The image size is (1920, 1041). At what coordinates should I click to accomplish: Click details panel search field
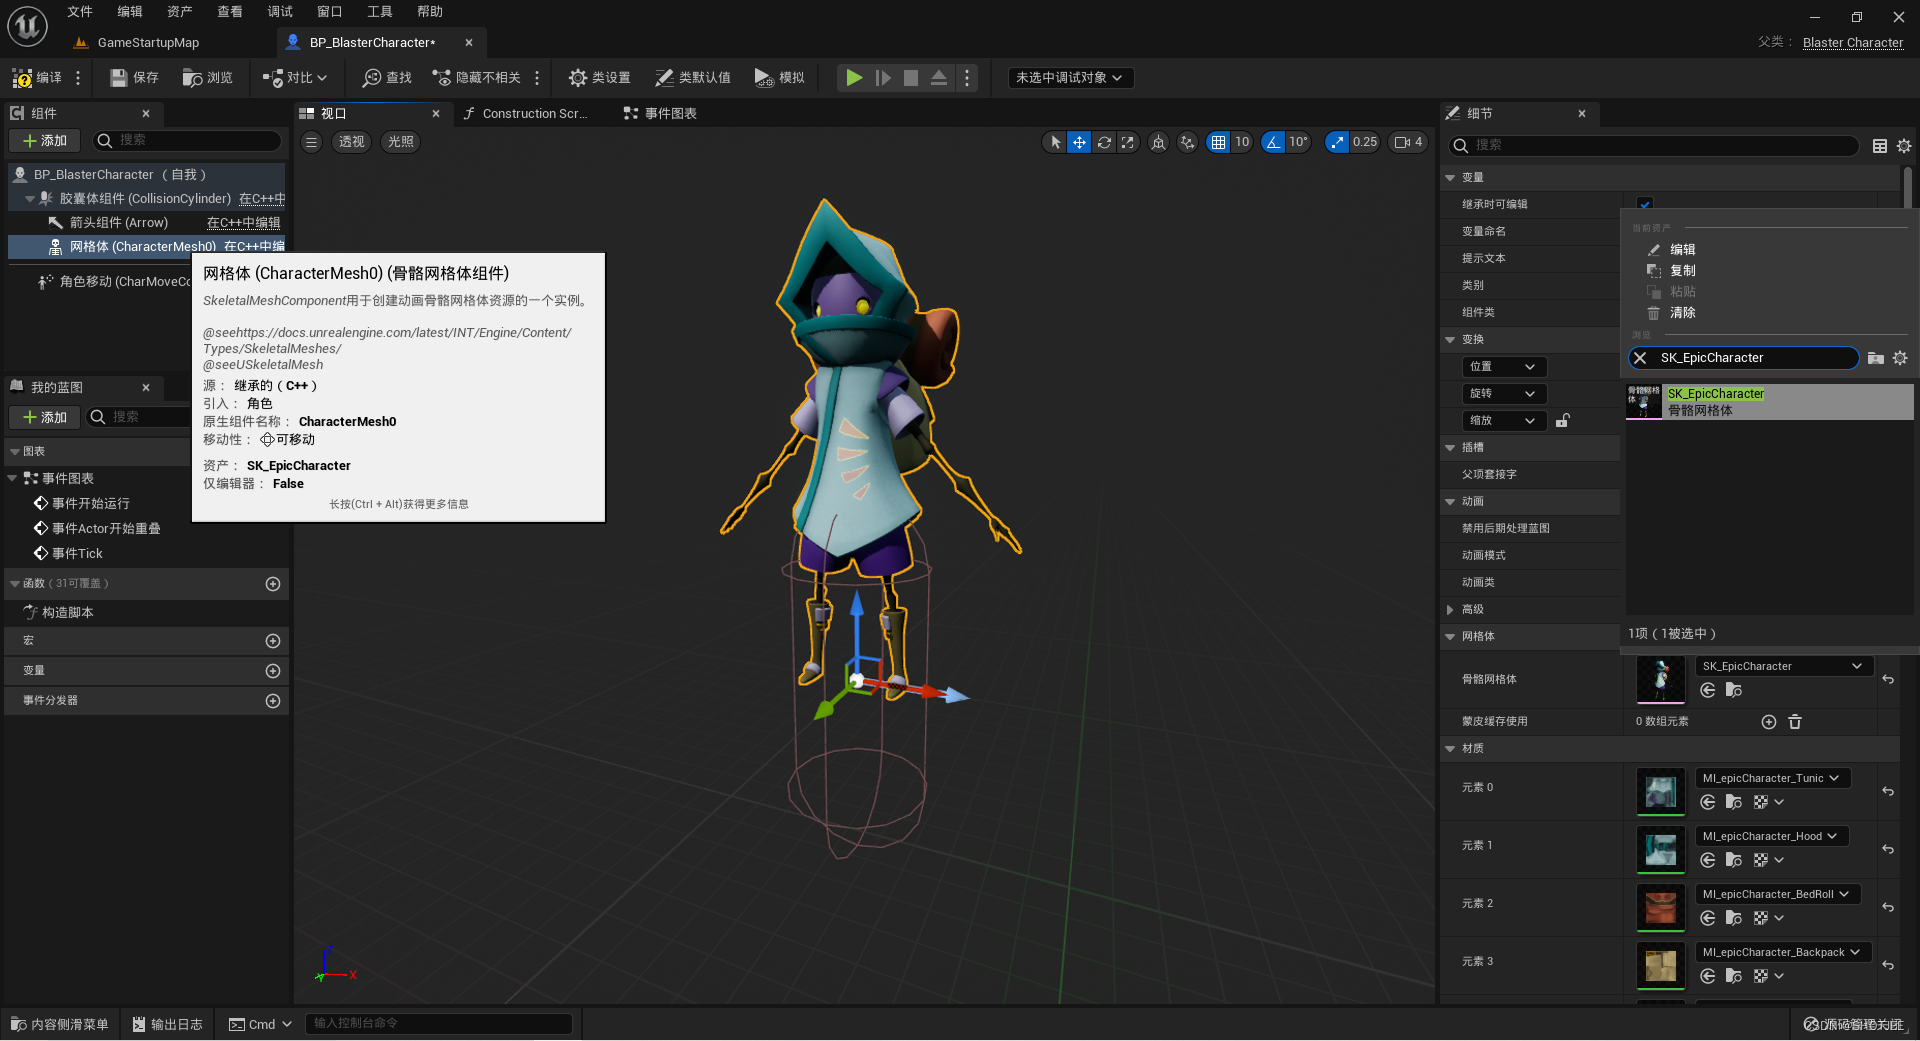pos(1654,146)
